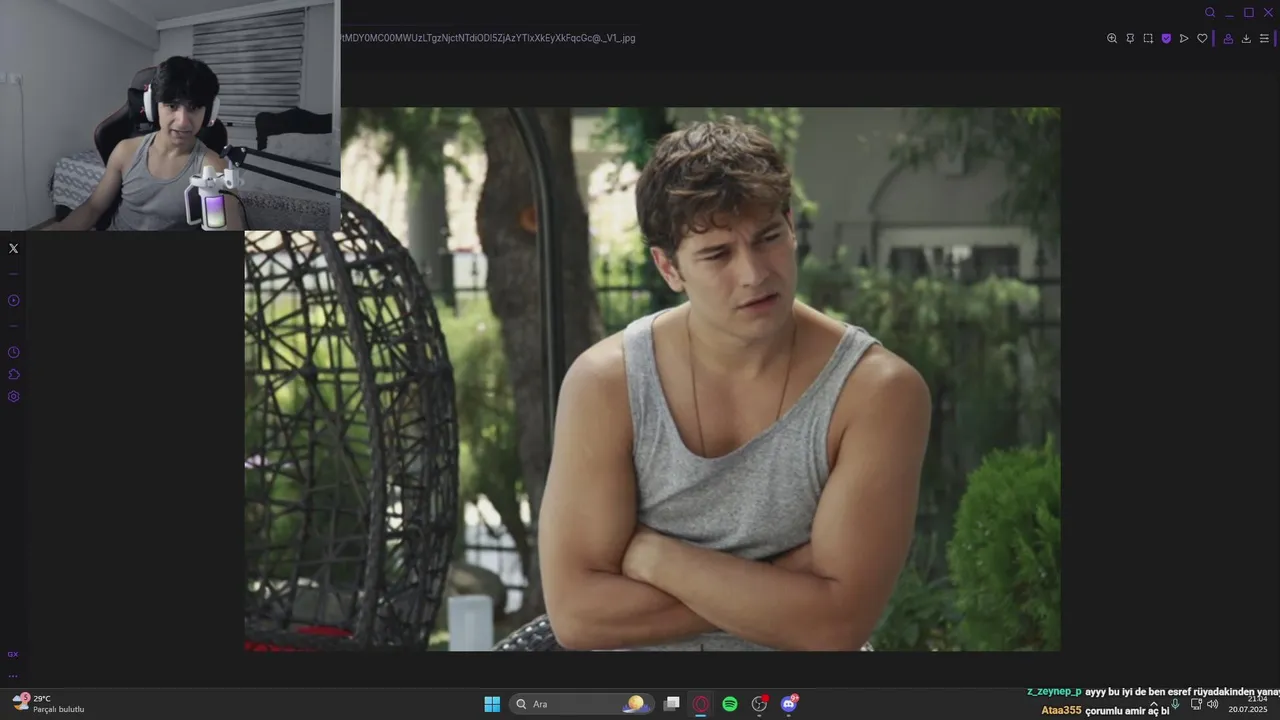Open tab search at window top
1280x720 pixels.
tap(1210, 13)
